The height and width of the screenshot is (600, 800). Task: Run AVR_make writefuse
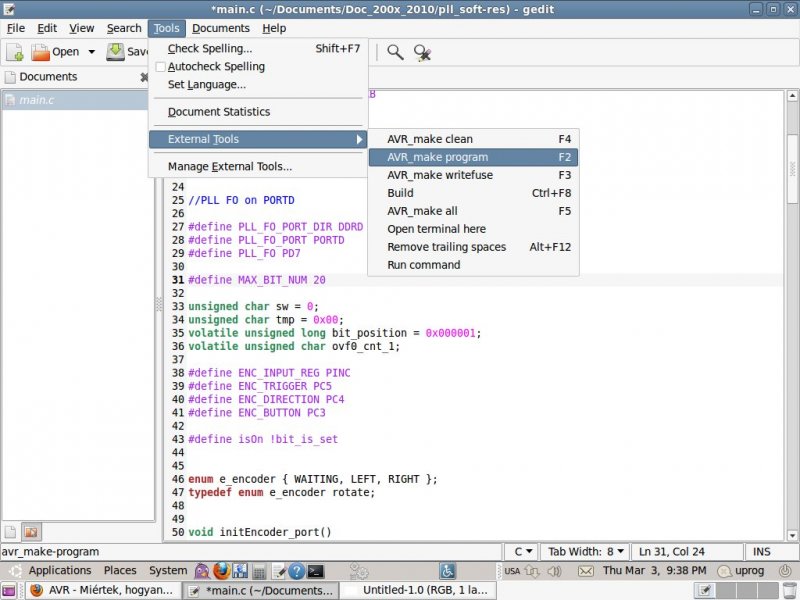click(473, 175)
